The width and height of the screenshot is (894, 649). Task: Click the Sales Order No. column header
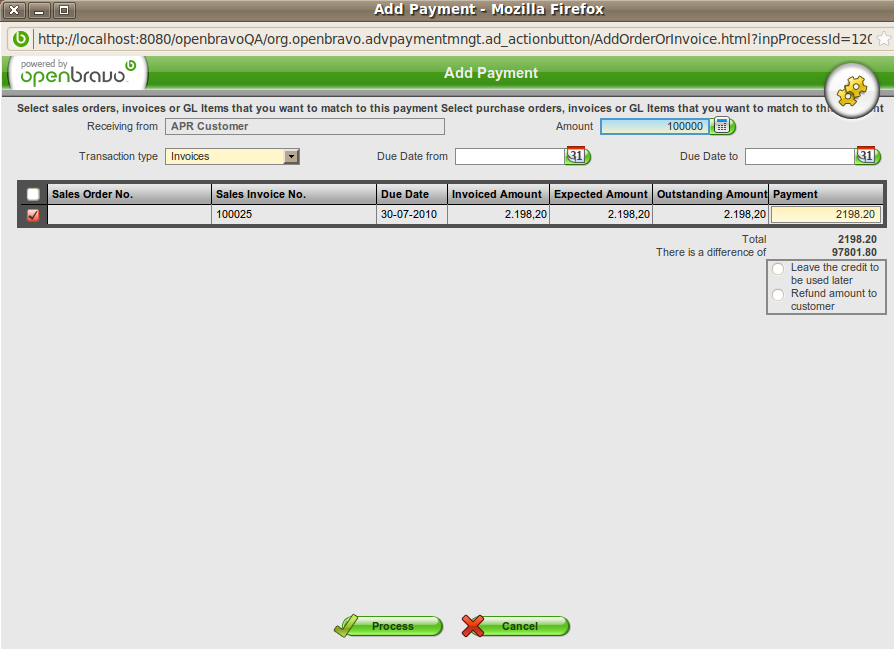click(x=129, y=194)
